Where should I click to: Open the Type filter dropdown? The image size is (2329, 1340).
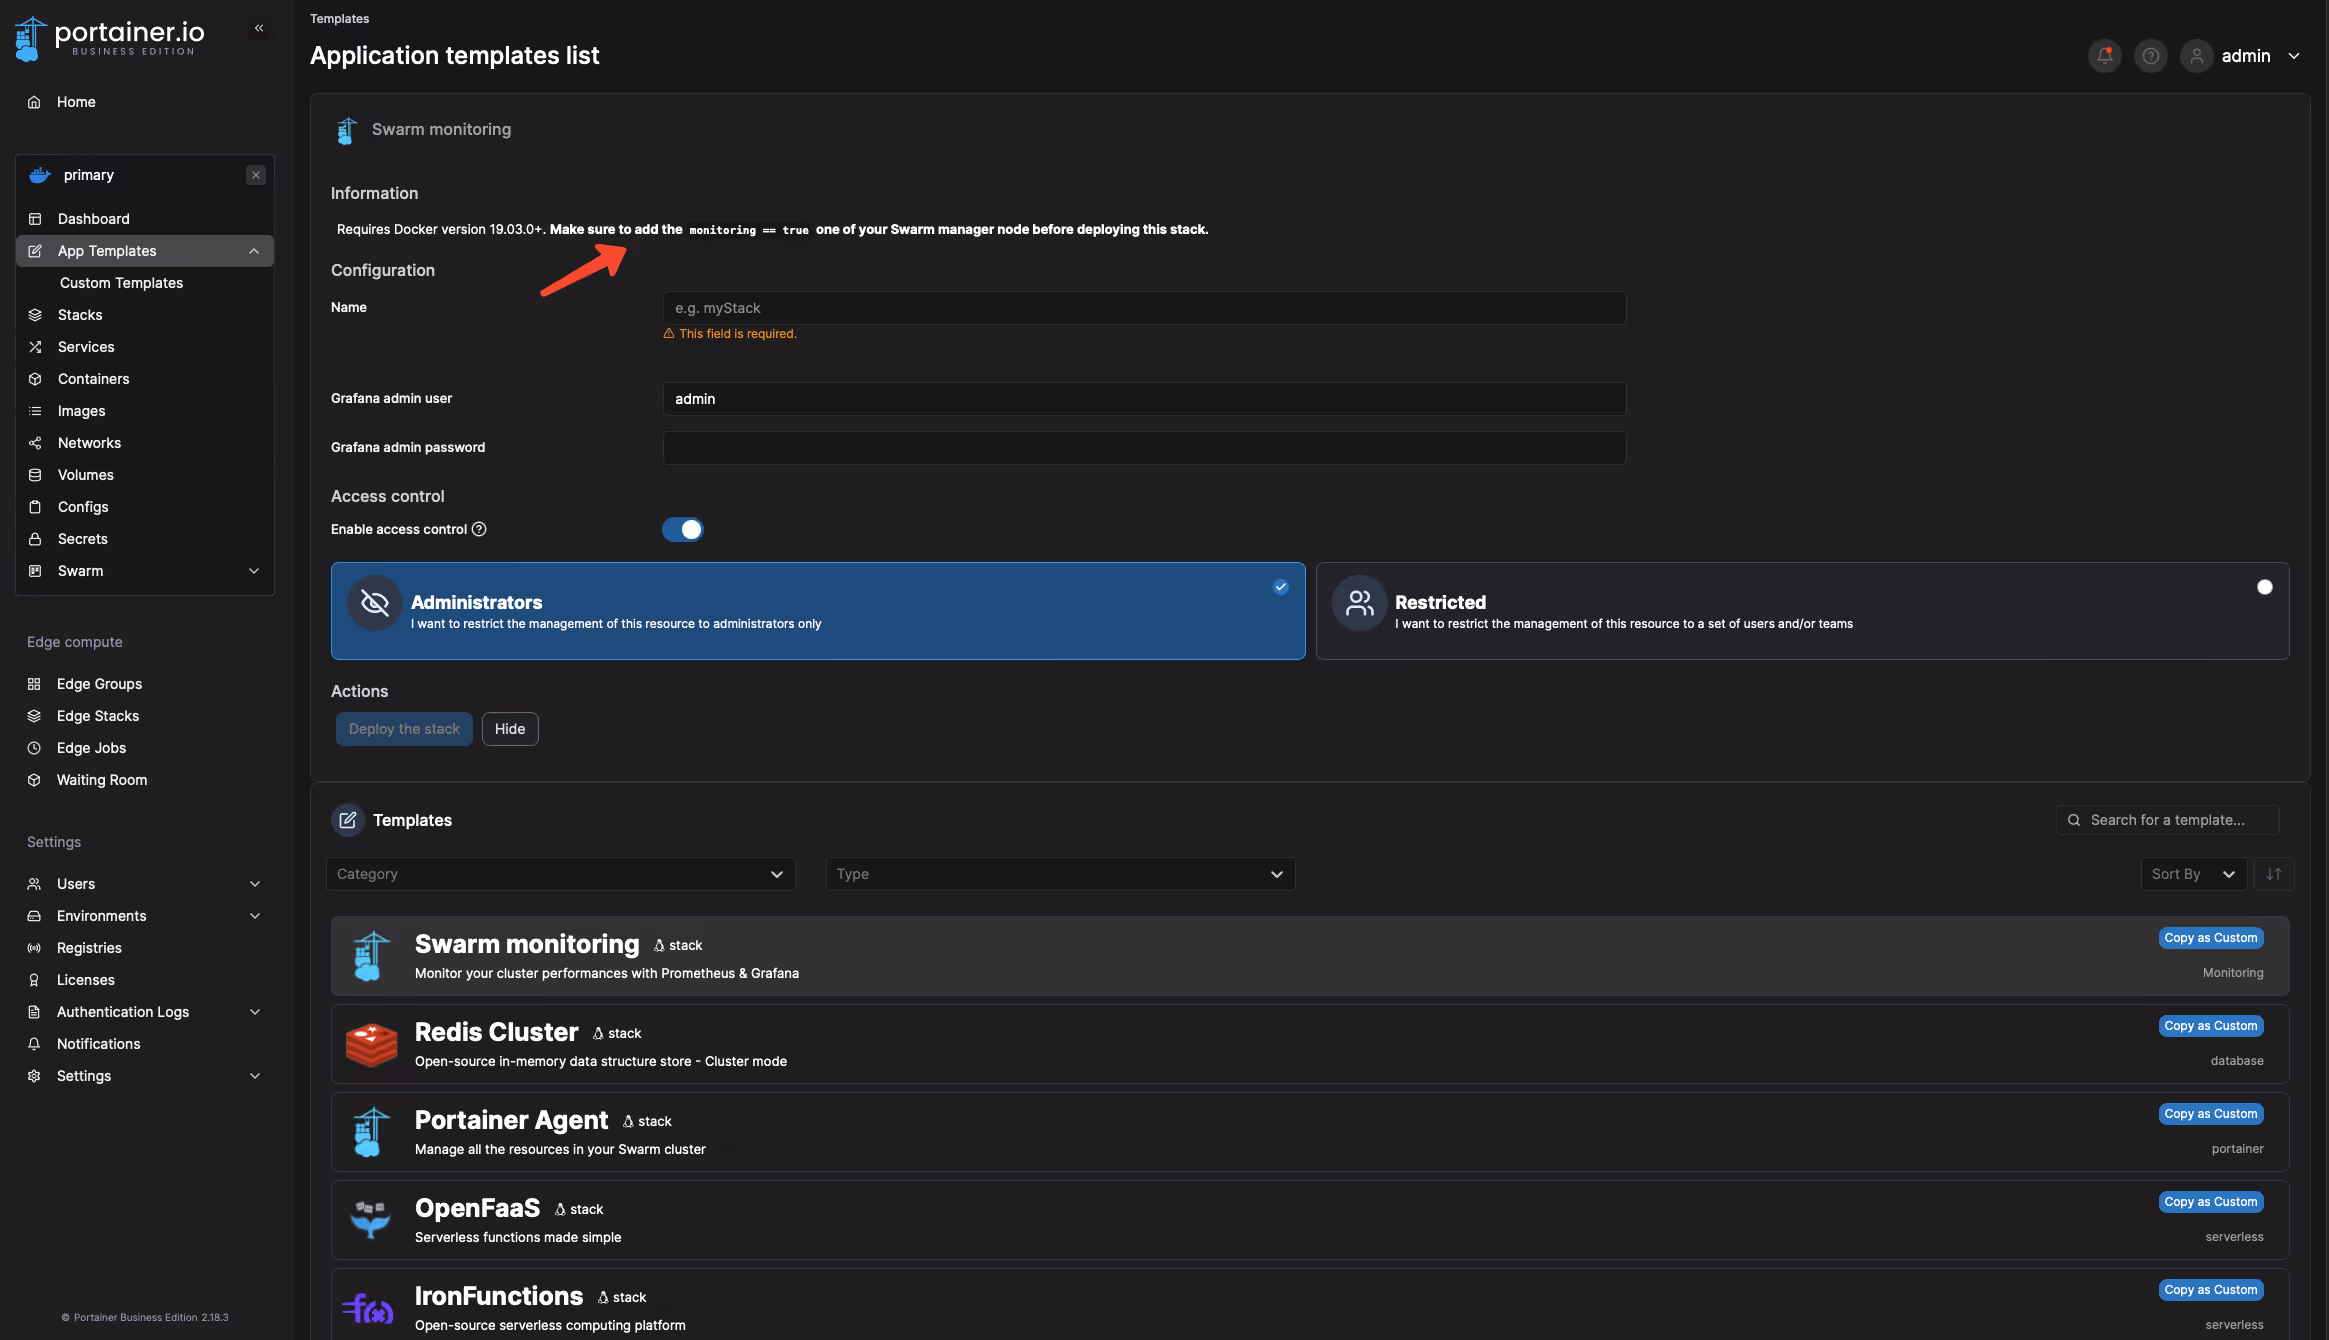coord(1060,874)
